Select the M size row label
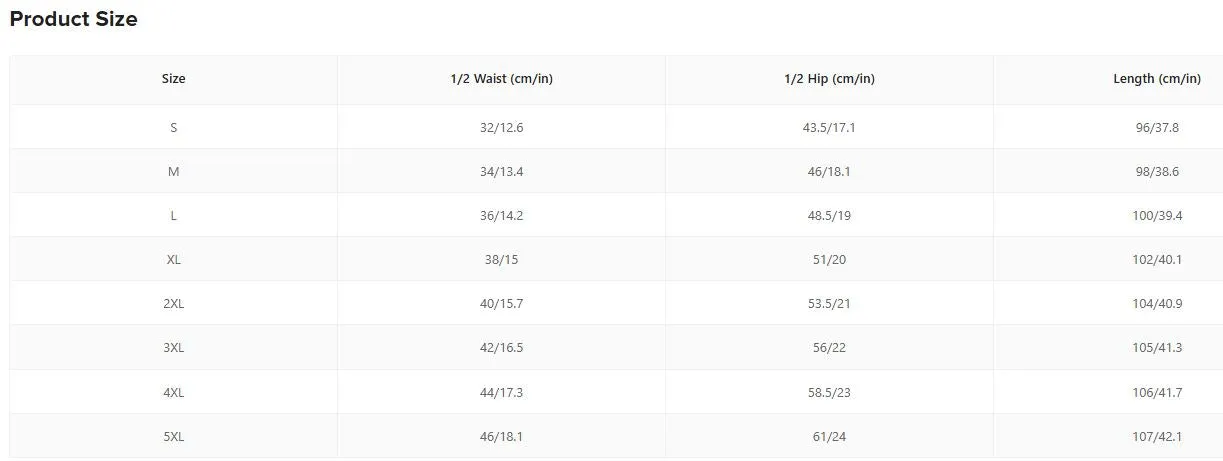The image size is (1223, 461). tap(173, 172)
